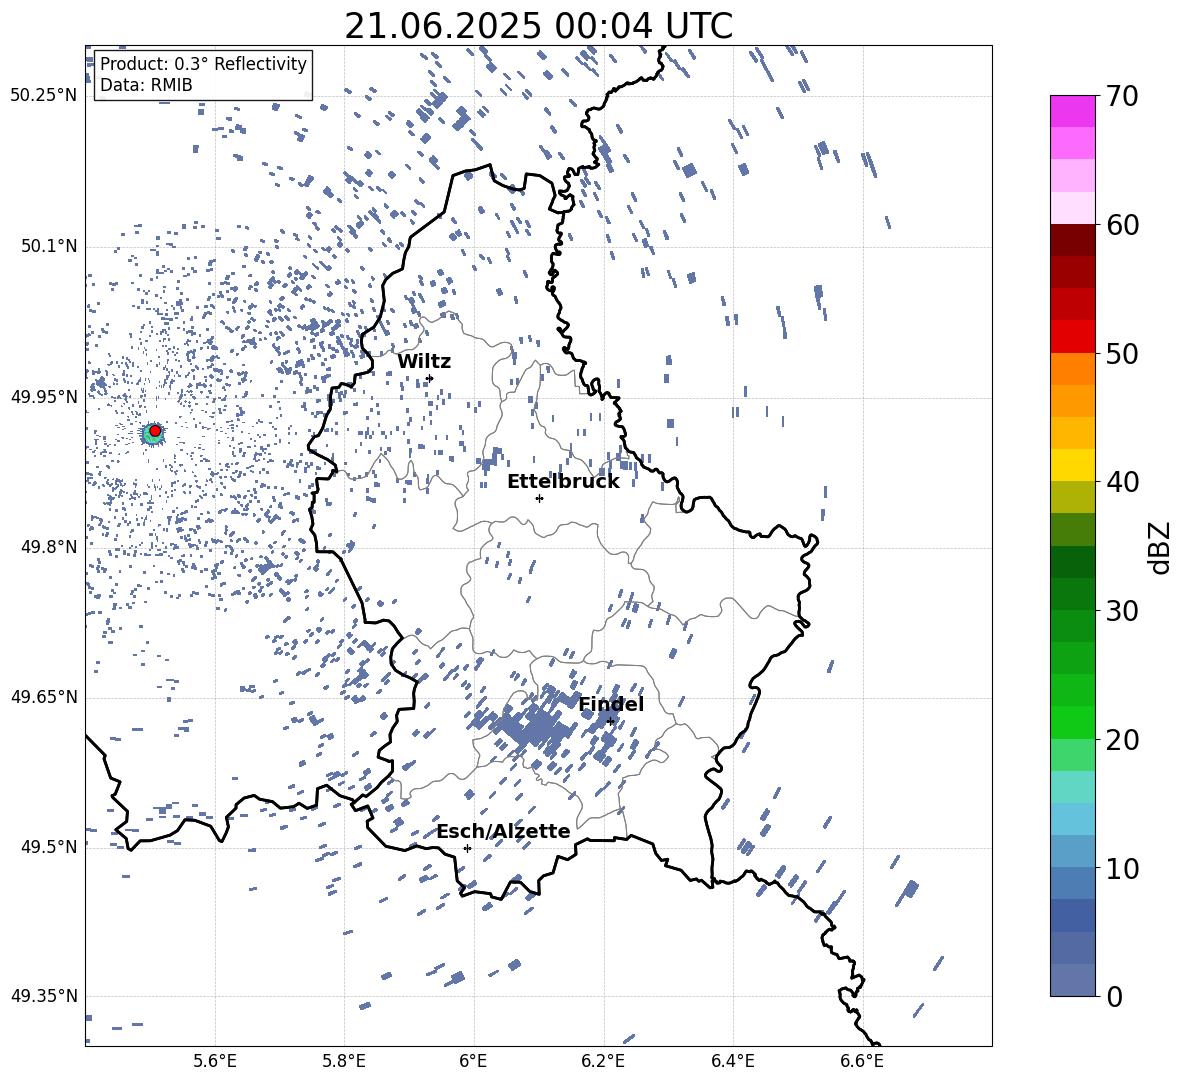Click the large reflectivity echo west of Findel
This screenshot has height=1081, width=1184.
(x=536, y=727)
